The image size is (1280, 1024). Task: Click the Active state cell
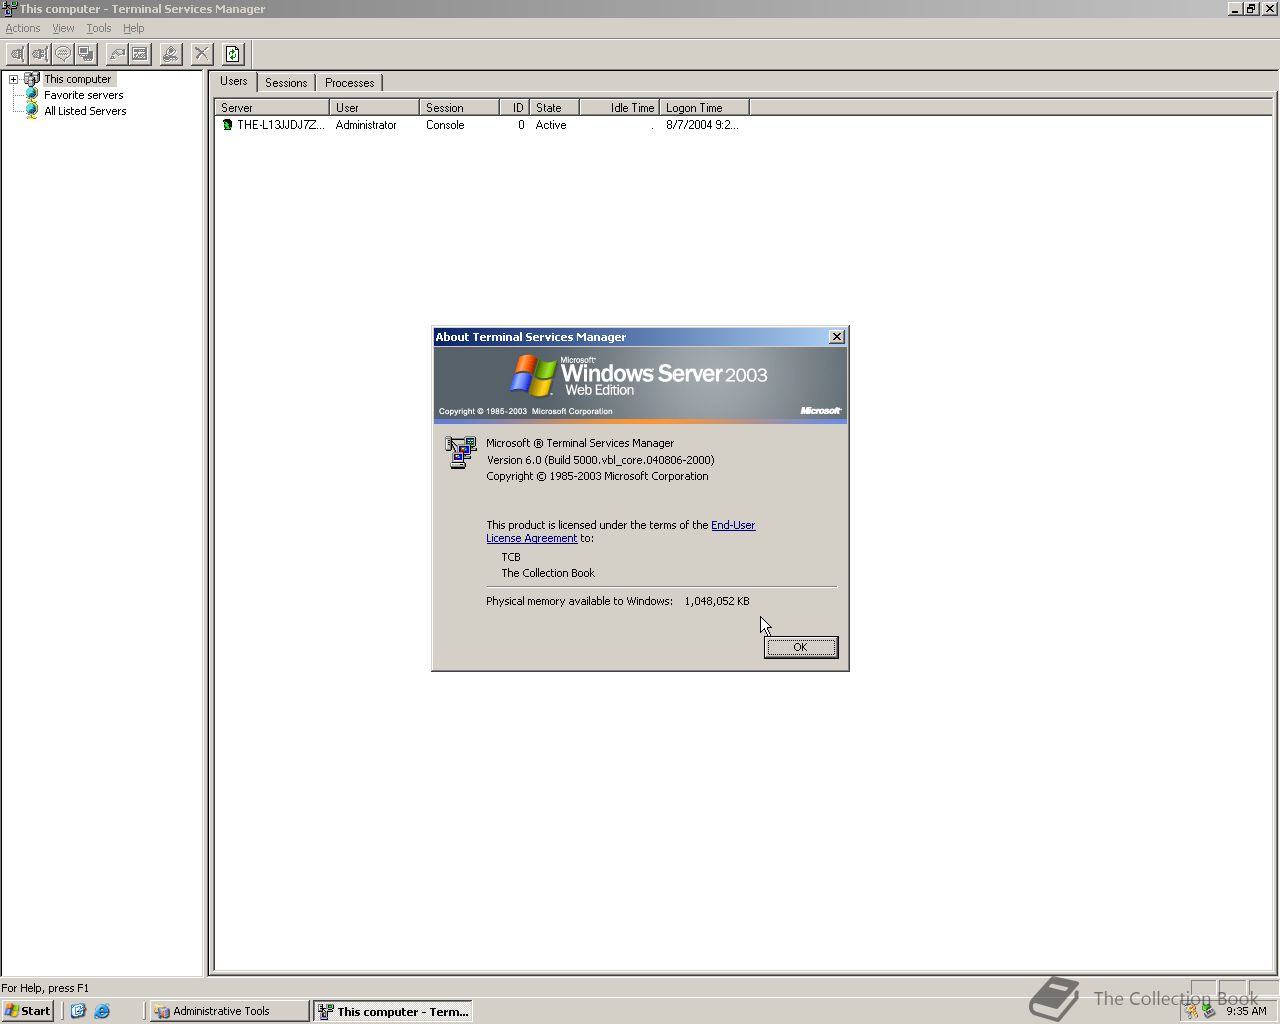[x=551, y=125]
